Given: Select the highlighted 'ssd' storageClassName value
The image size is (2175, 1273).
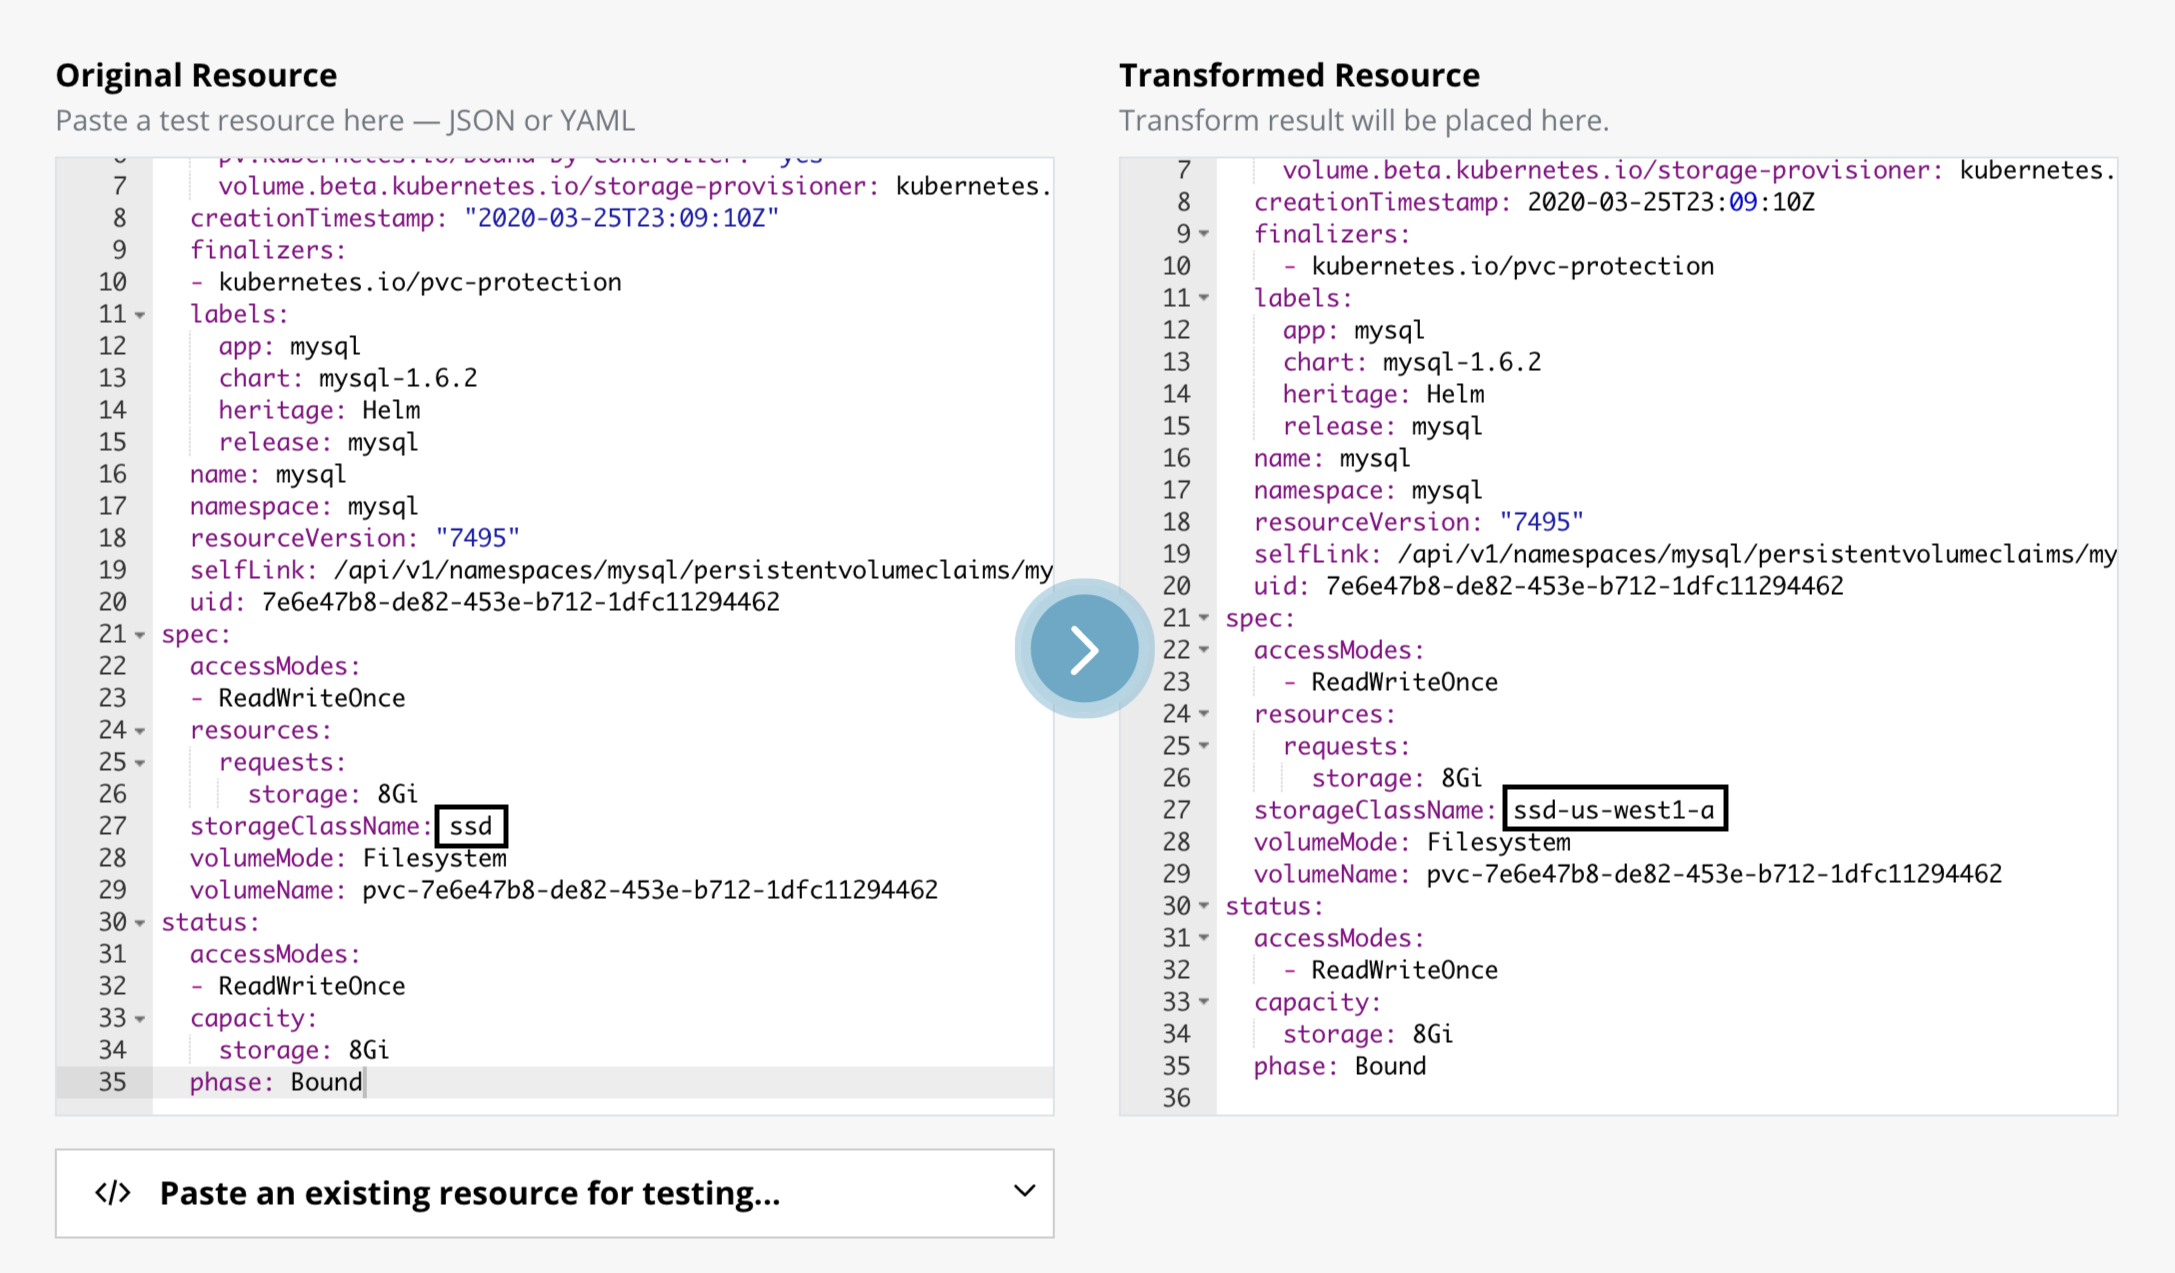Looking at the screenshot, I should [x=470, y=825].
